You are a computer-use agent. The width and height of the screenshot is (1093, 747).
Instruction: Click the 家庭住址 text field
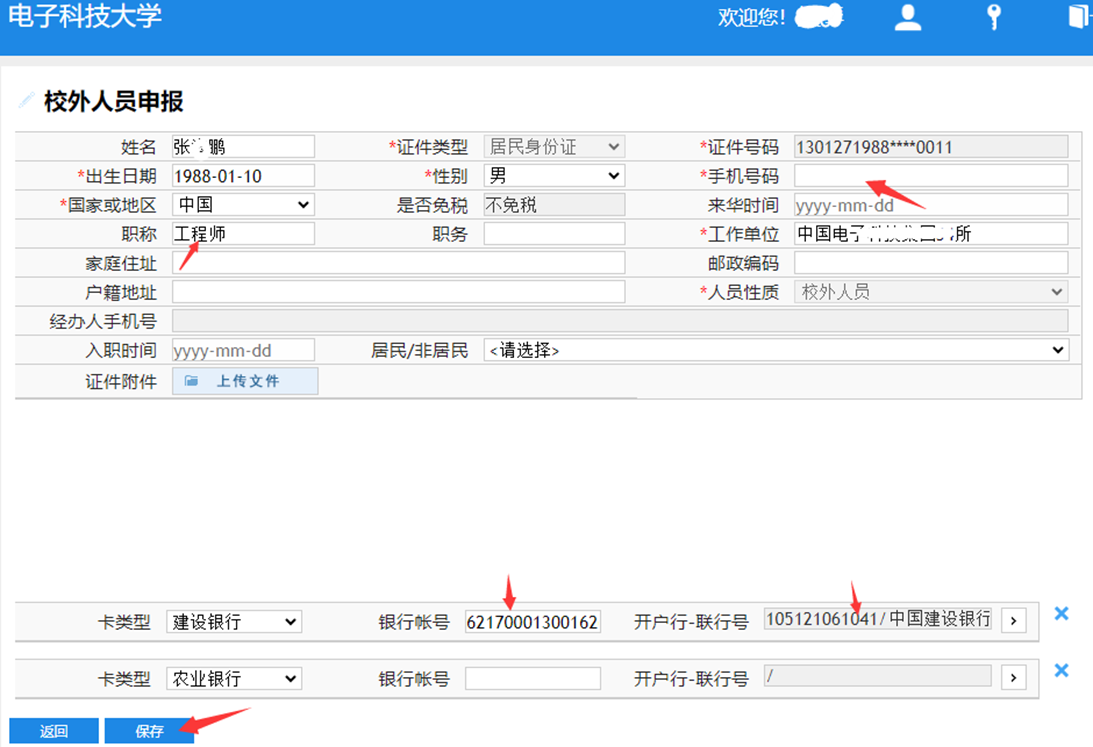(x=398, y=263)
